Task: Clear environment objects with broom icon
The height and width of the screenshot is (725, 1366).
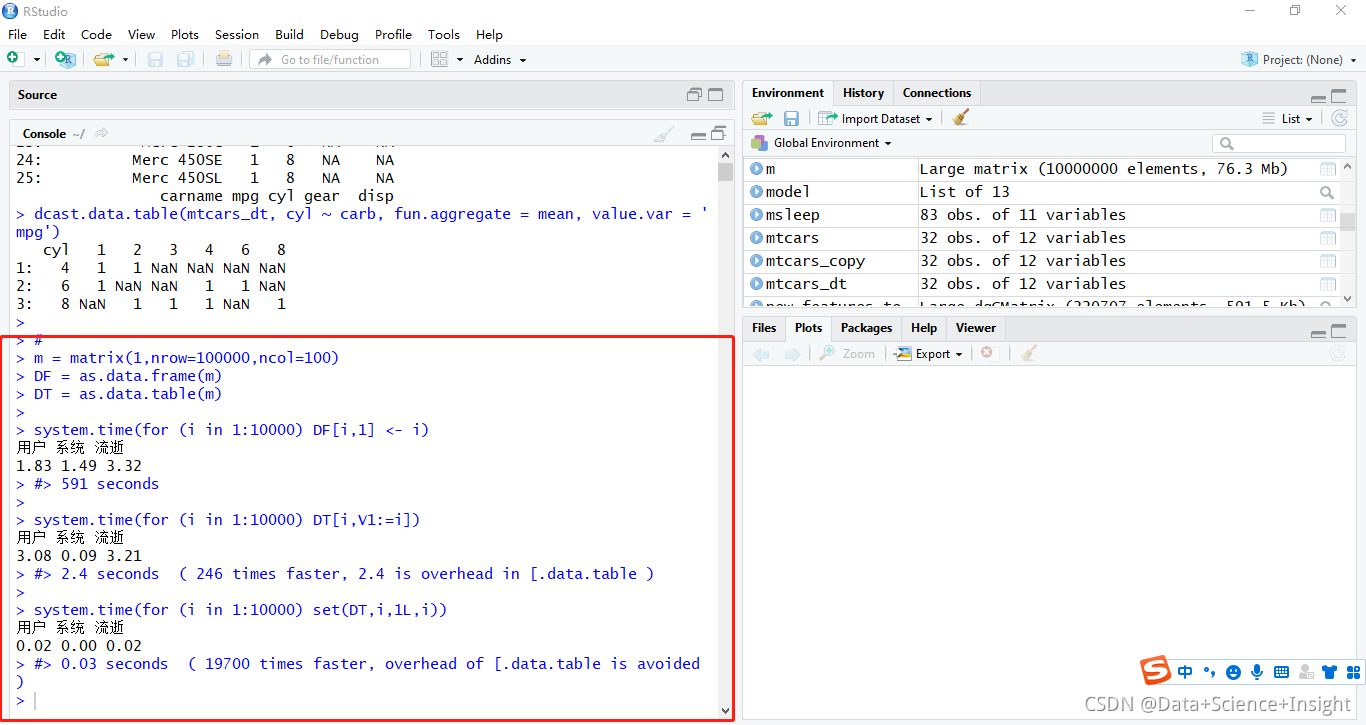Action: pos(961,118)
